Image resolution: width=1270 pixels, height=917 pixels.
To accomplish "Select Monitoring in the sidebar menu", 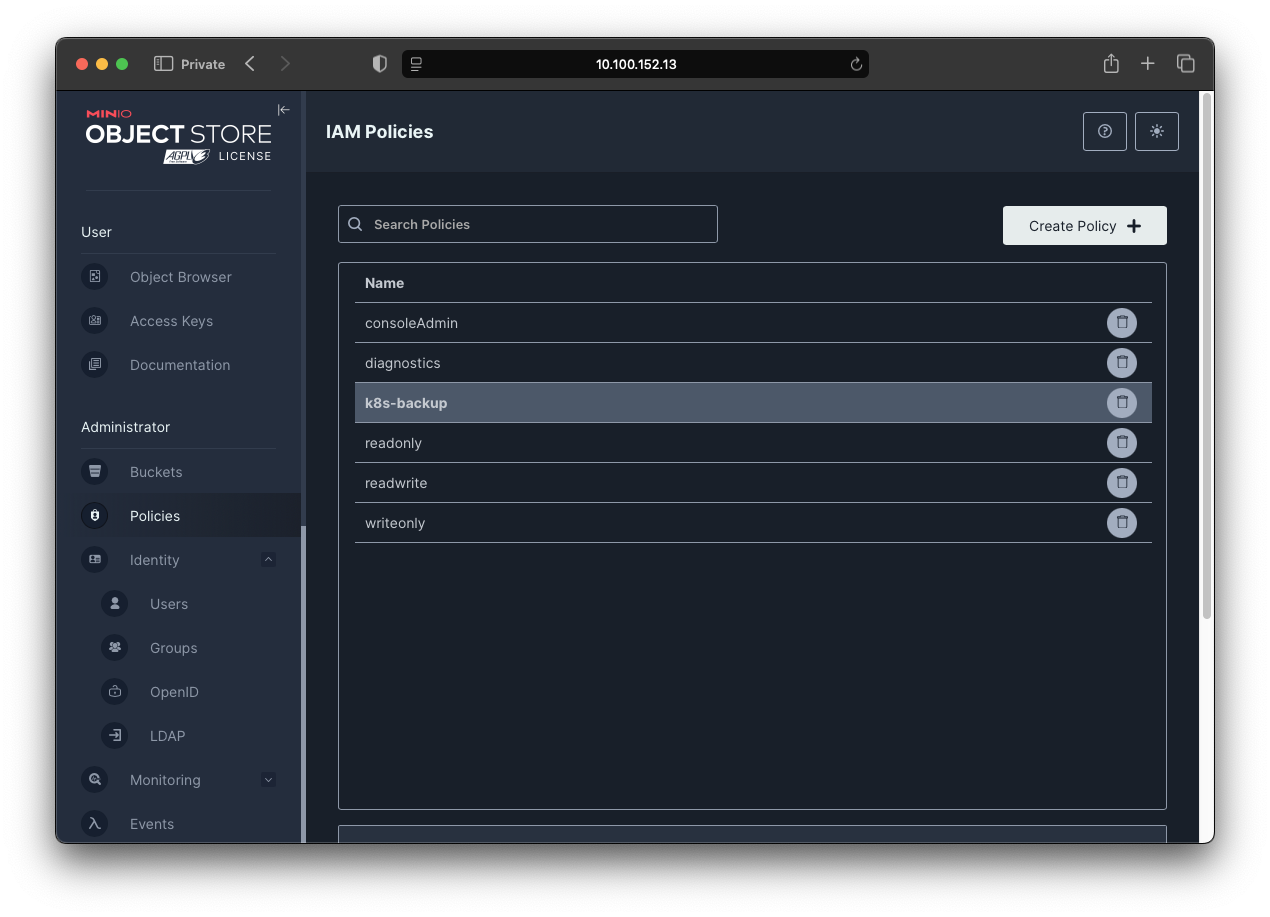I will [165, 779].
